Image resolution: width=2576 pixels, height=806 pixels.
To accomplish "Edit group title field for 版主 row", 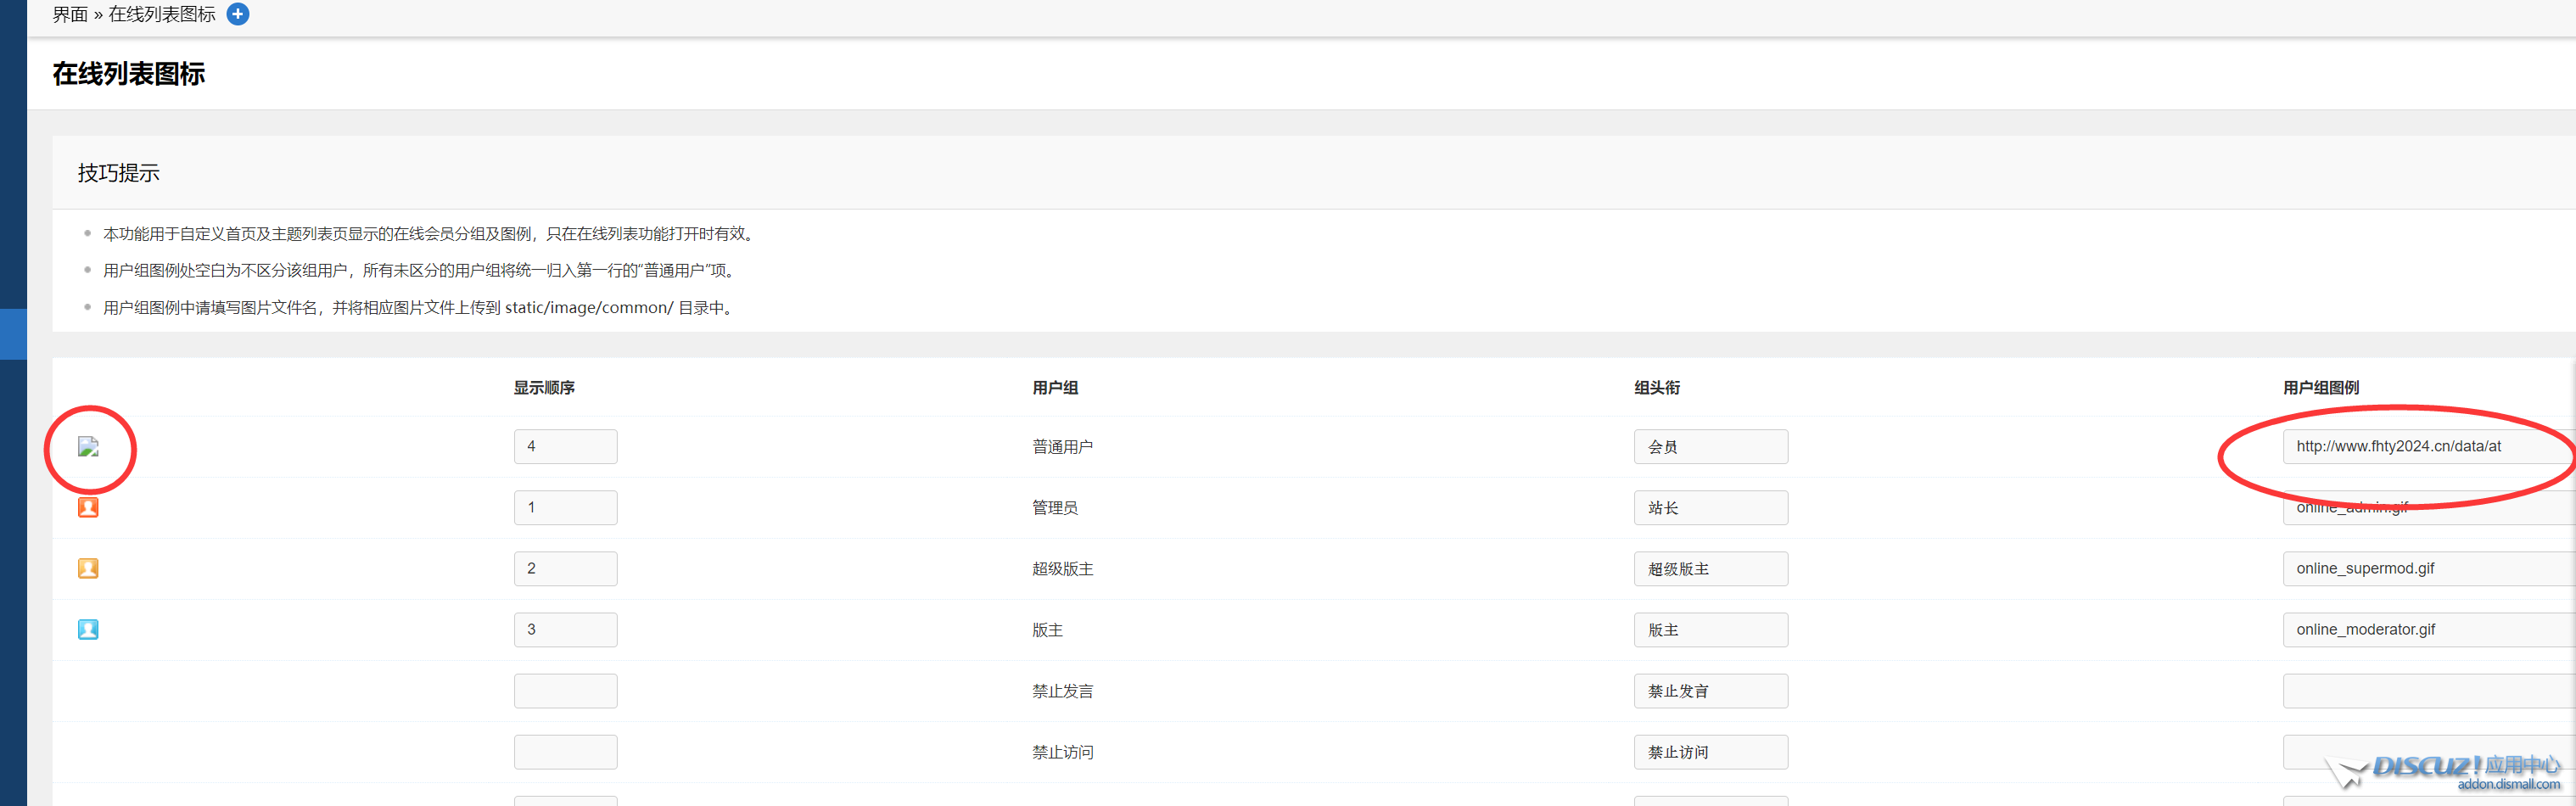I will coord(1711,630).
